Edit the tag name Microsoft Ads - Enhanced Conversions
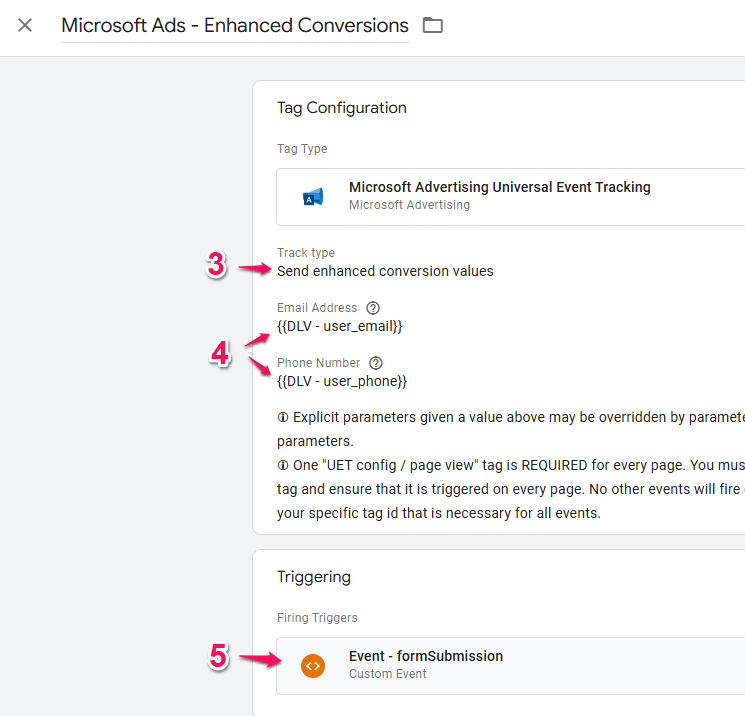 235,26
